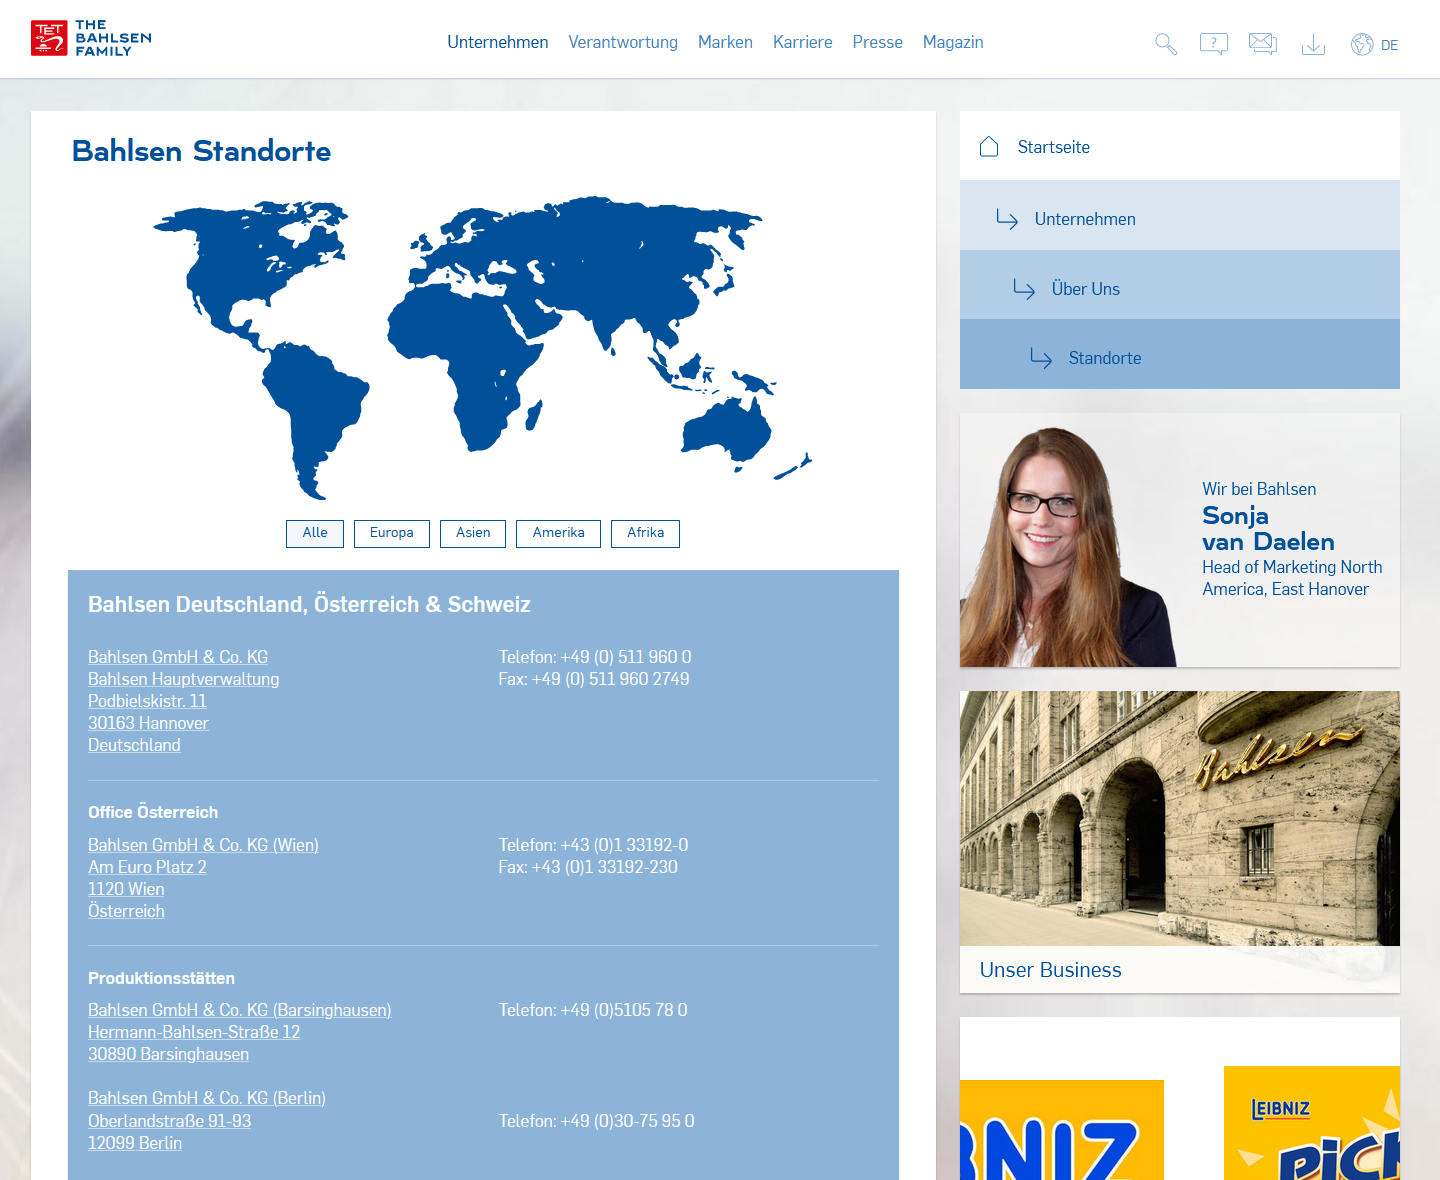Click the globe language icon
Screen dimensions: 1440x1180
click(1362, 44)
